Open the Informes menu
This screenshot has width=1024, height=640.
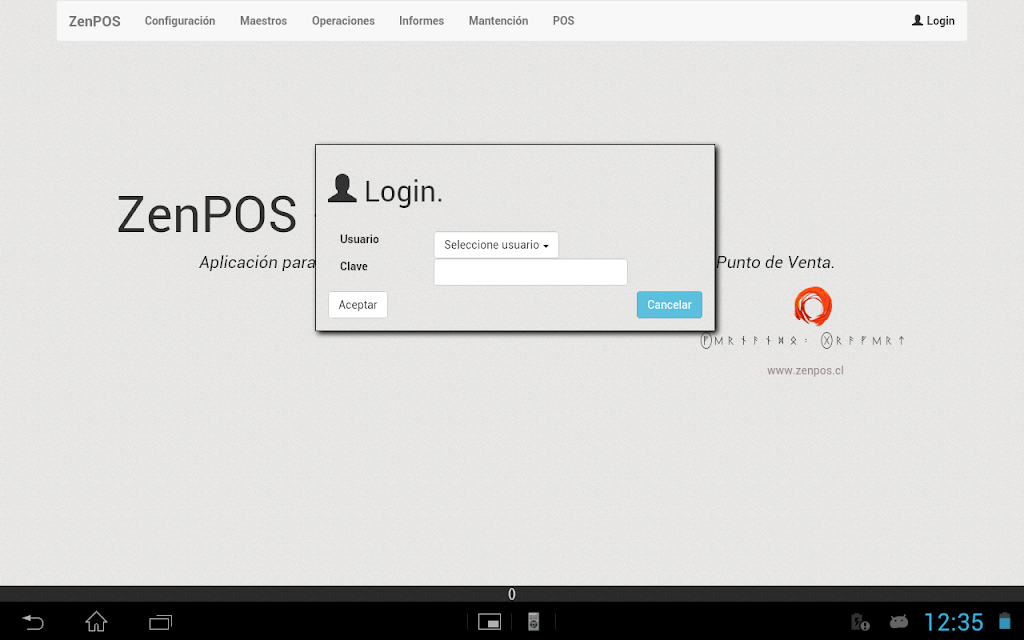click(x=421, y=21)
